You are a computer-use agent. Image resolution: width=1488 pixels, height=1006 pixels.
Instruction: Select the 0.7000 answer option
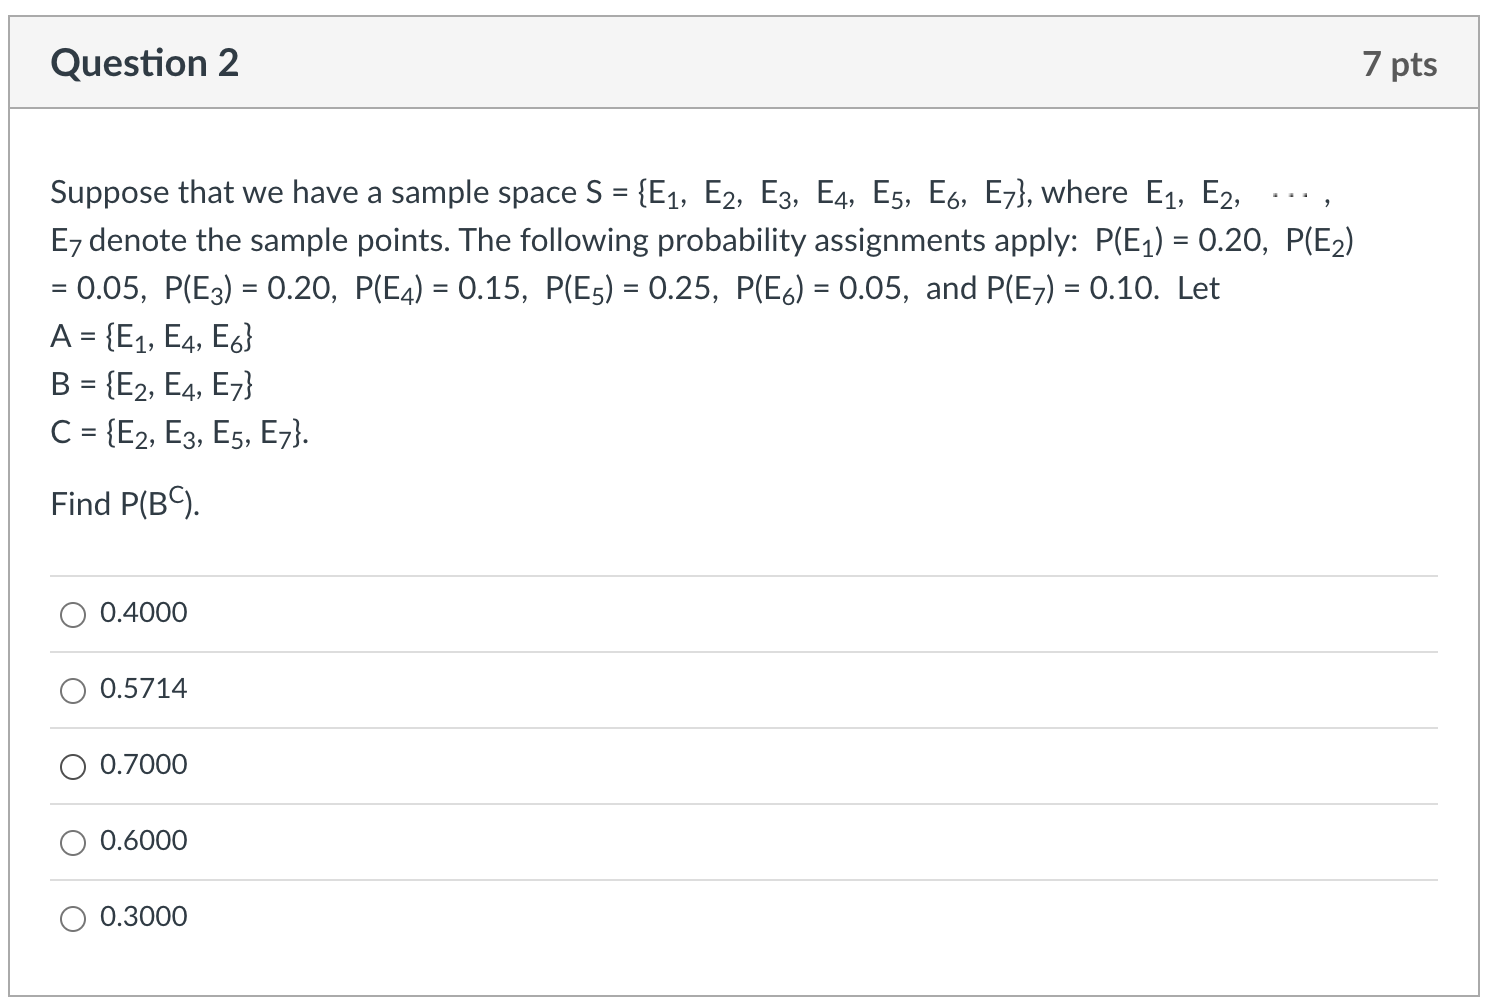click(143, 765)
